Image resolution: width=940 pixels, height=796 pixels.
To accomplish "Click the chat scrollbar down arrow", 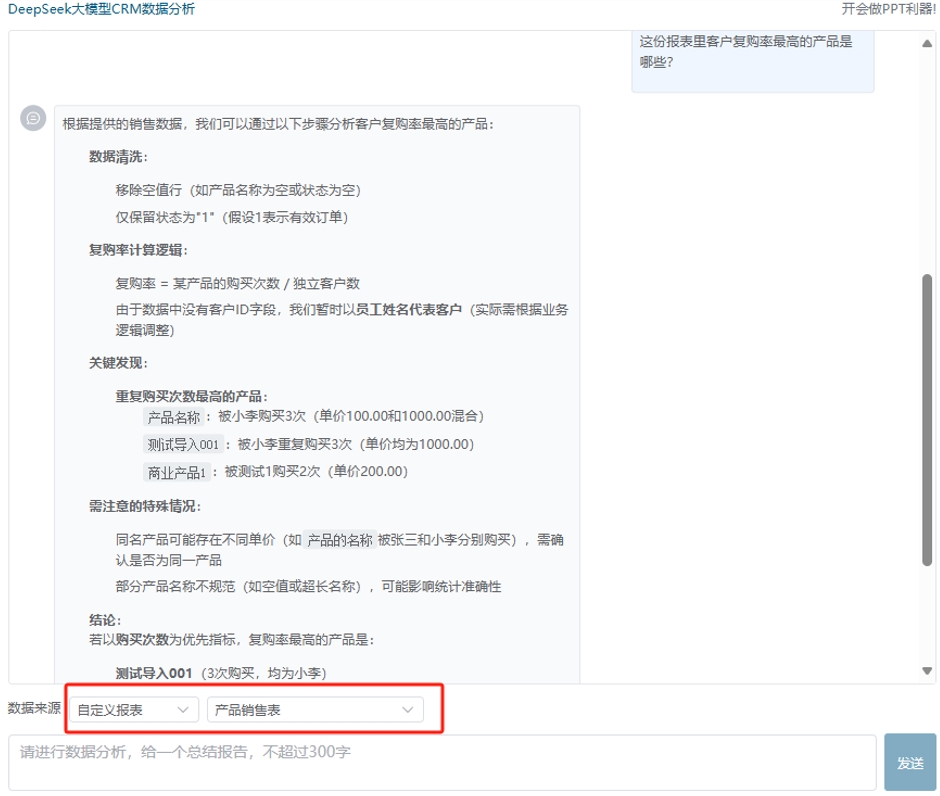I will coord(927,671).
